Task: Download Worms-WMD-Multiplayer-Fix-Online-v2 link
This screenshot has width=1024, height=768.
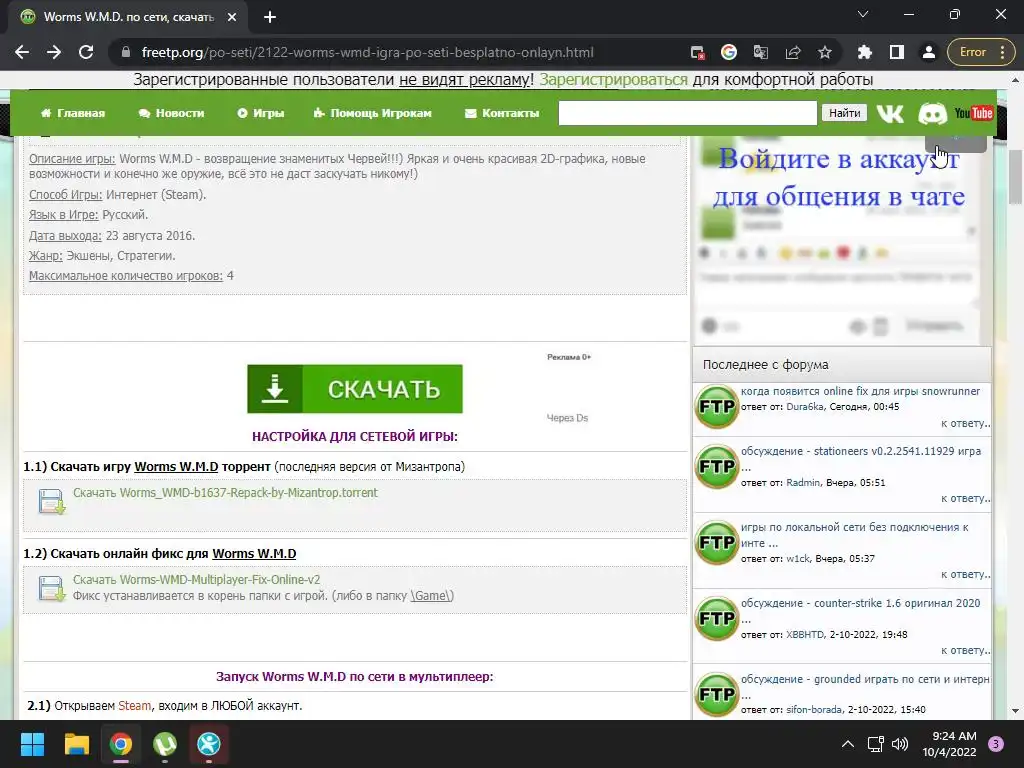Action: click(x=197, y=579)
